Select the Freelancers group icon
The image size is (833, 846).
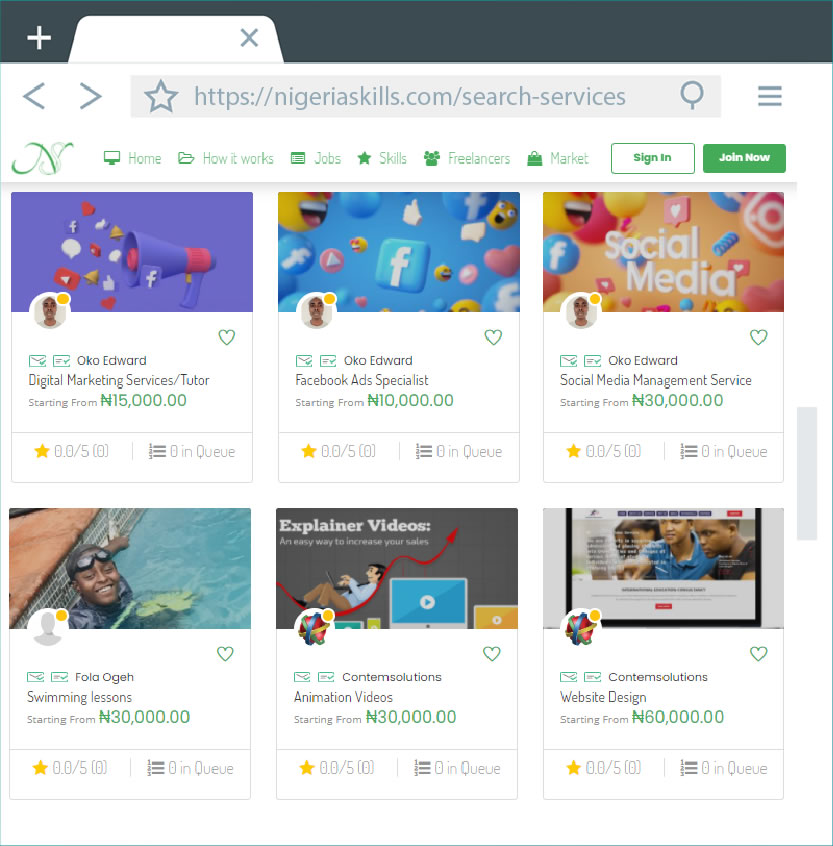click(430, 157)
